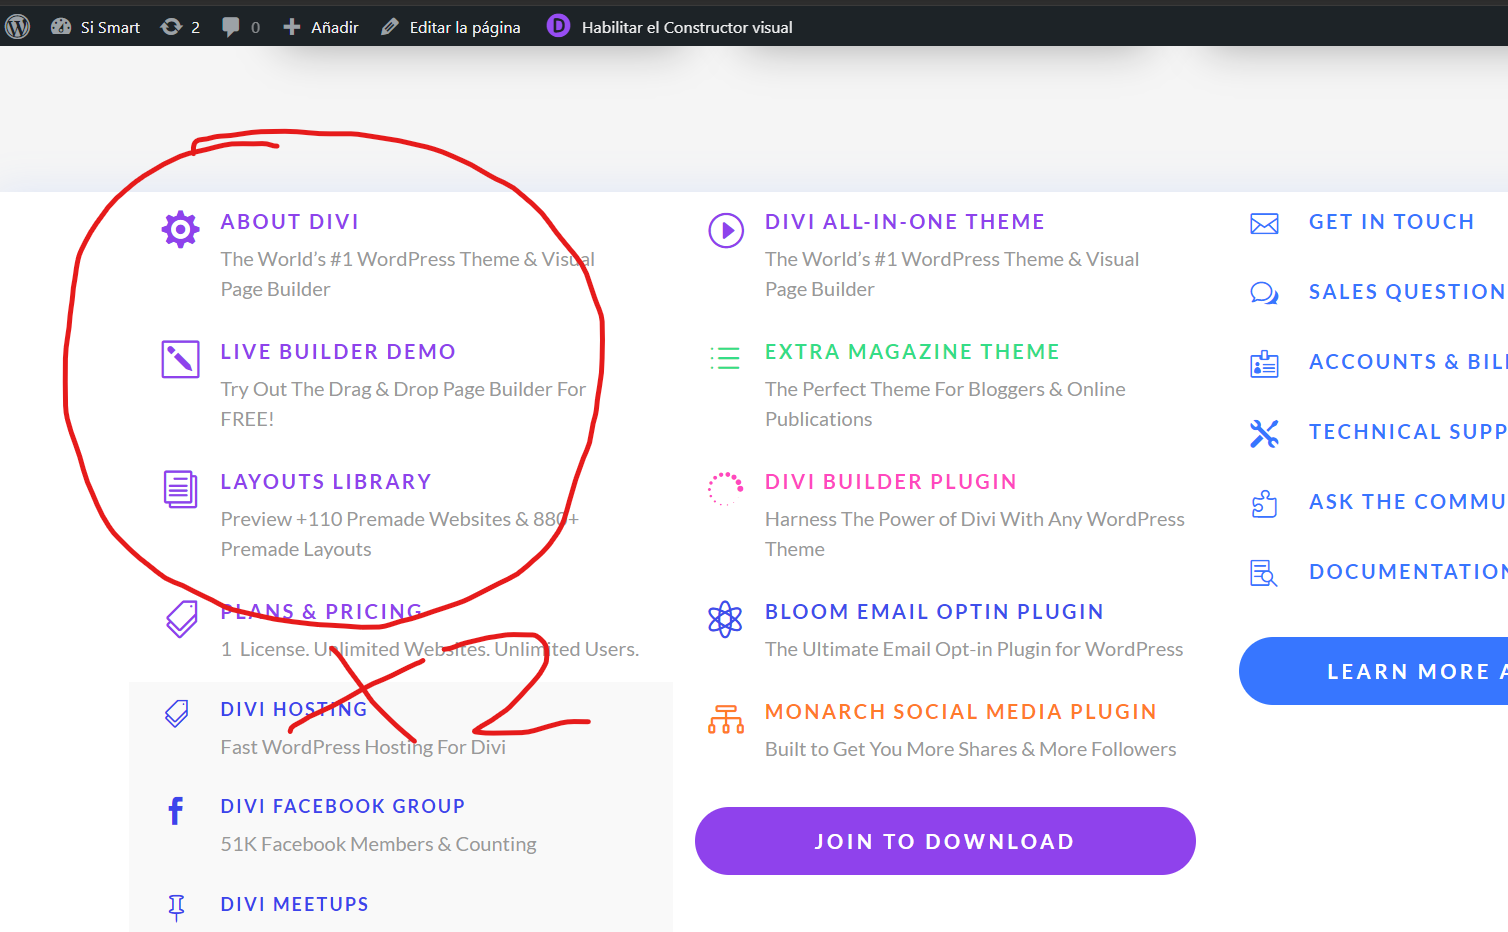Click the WordPress logo in admin bar

17,27
